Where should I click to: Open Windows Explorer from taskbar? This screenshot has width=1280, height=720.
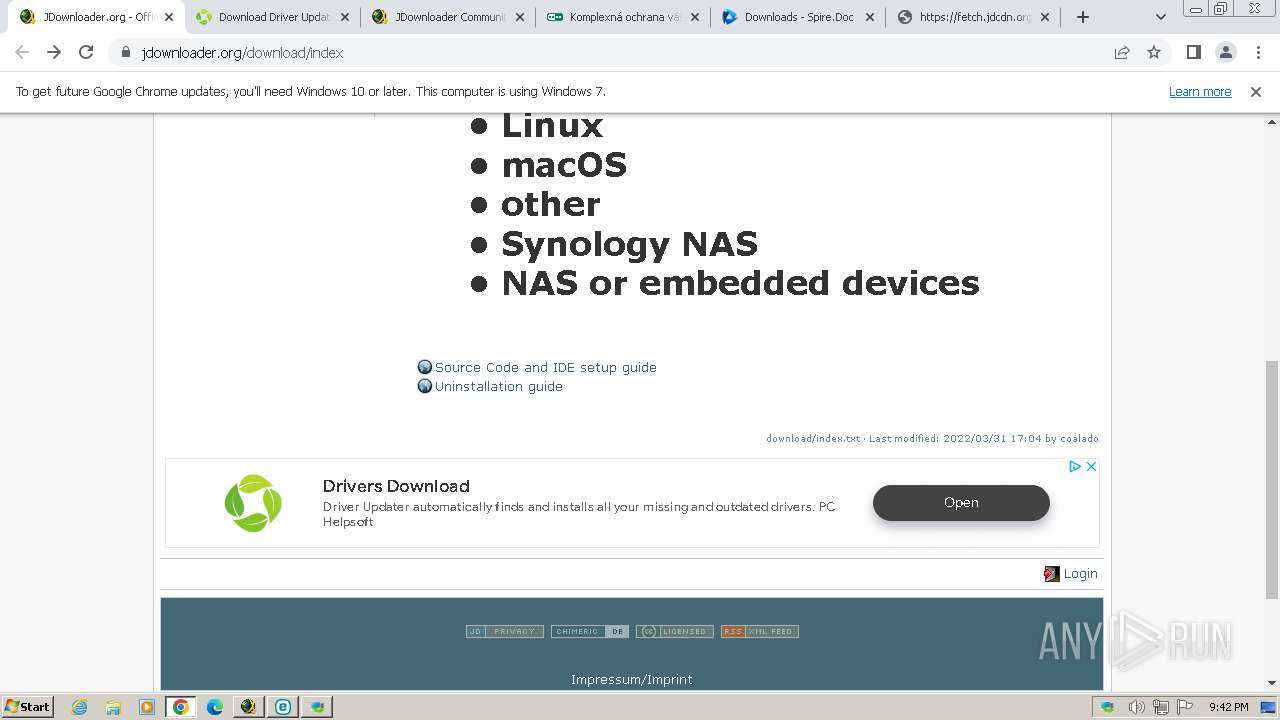pos(113,707)
